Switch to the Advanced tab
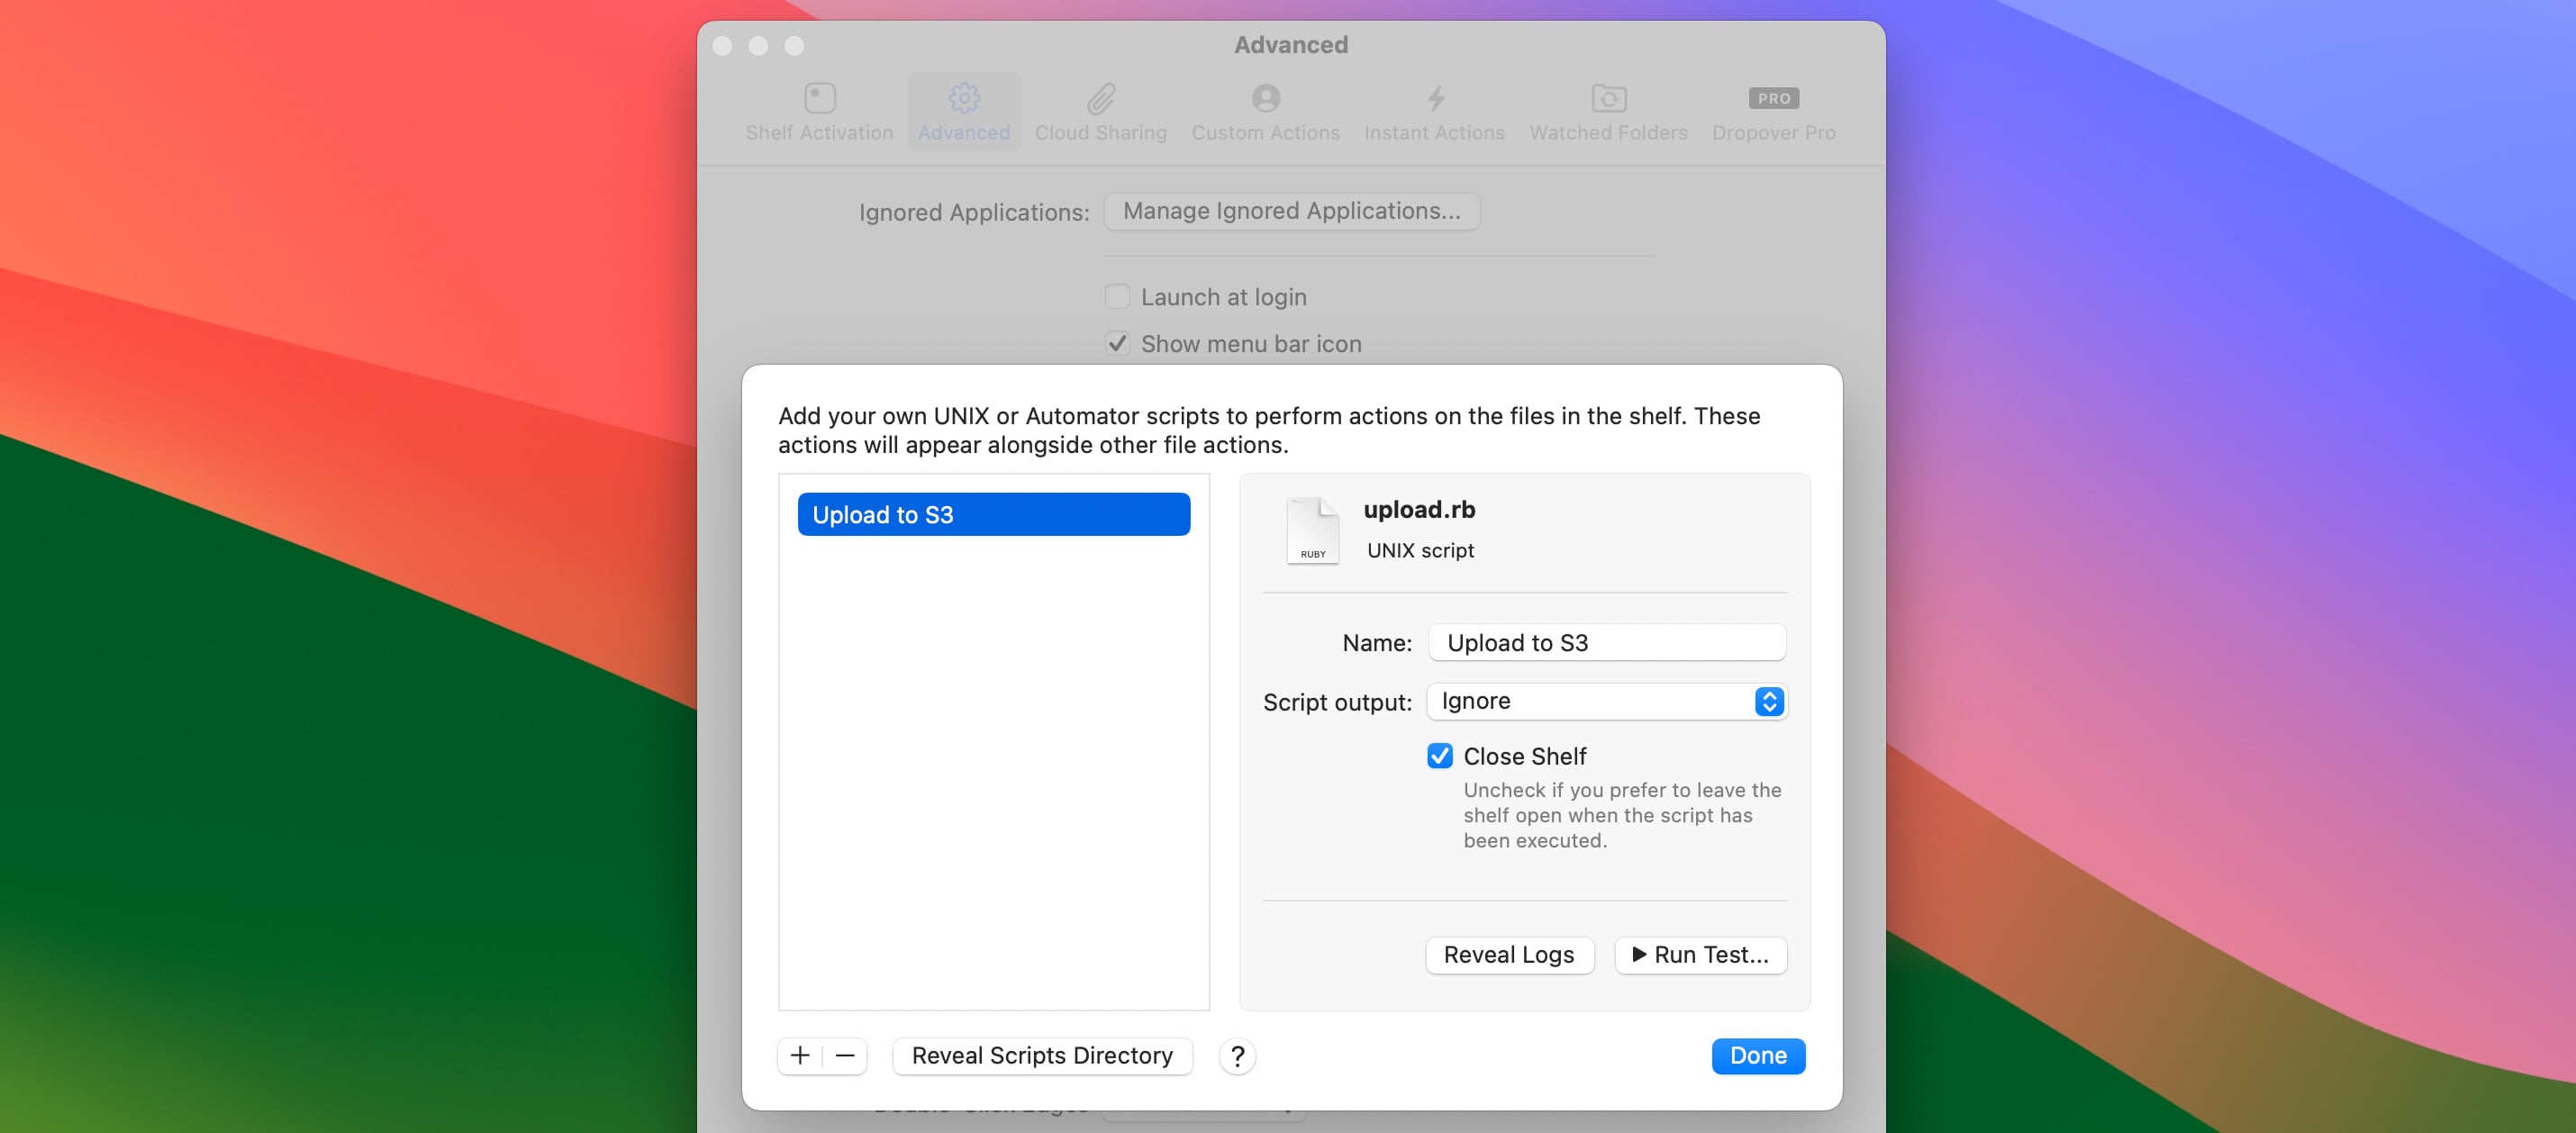 click(963, 110)
